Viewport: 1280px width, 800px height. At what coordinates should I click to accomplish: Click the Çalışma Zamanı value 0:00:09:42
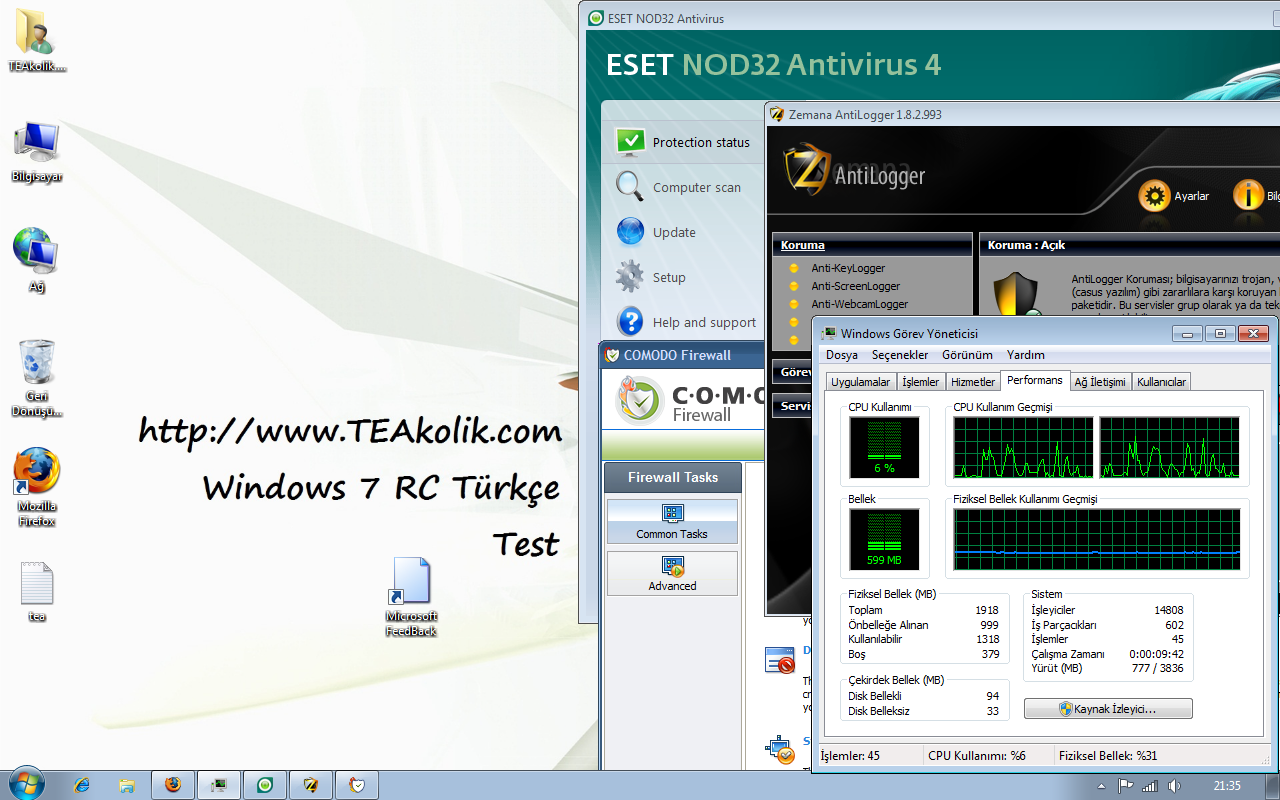1156,654
